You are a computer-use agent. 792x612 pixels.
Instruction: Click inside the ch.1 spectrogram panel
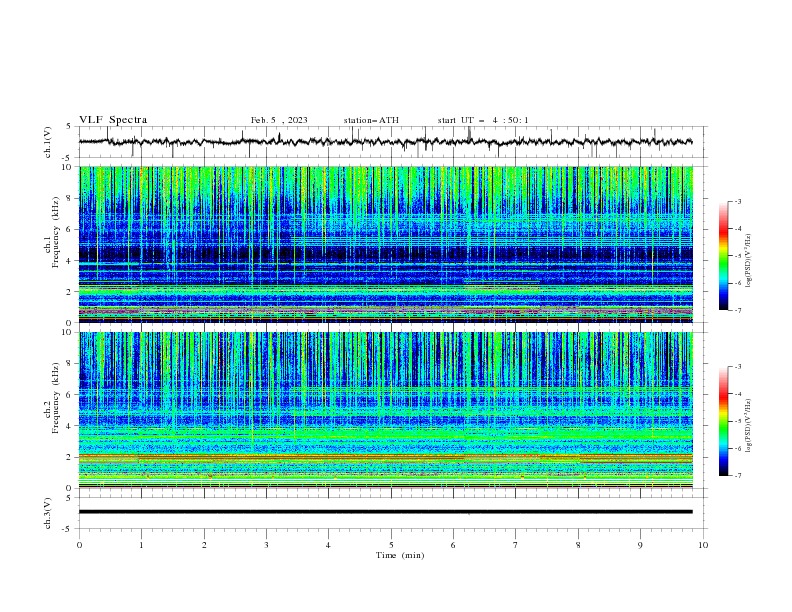coord(385,244)
